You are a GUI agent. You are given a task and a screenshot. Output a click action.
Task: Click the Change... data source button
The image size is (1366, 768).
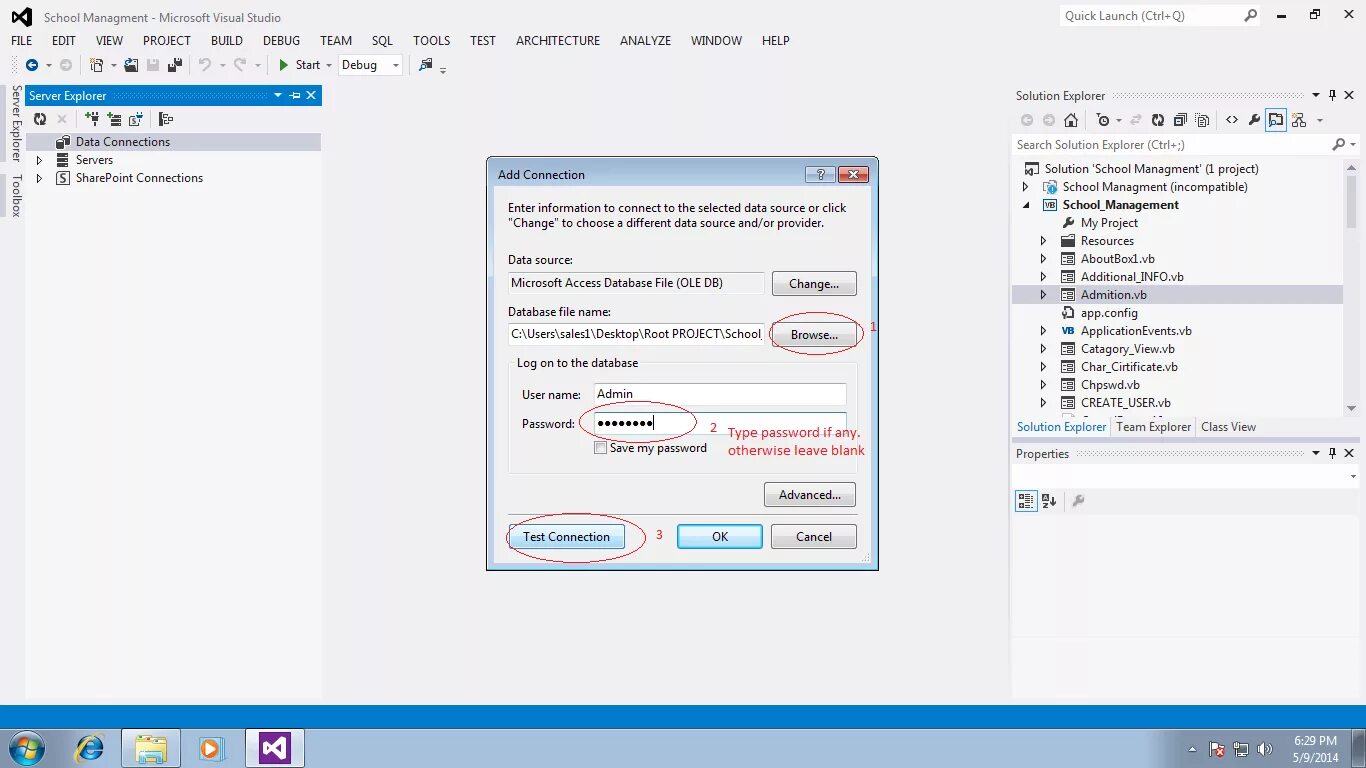(814, 283)
